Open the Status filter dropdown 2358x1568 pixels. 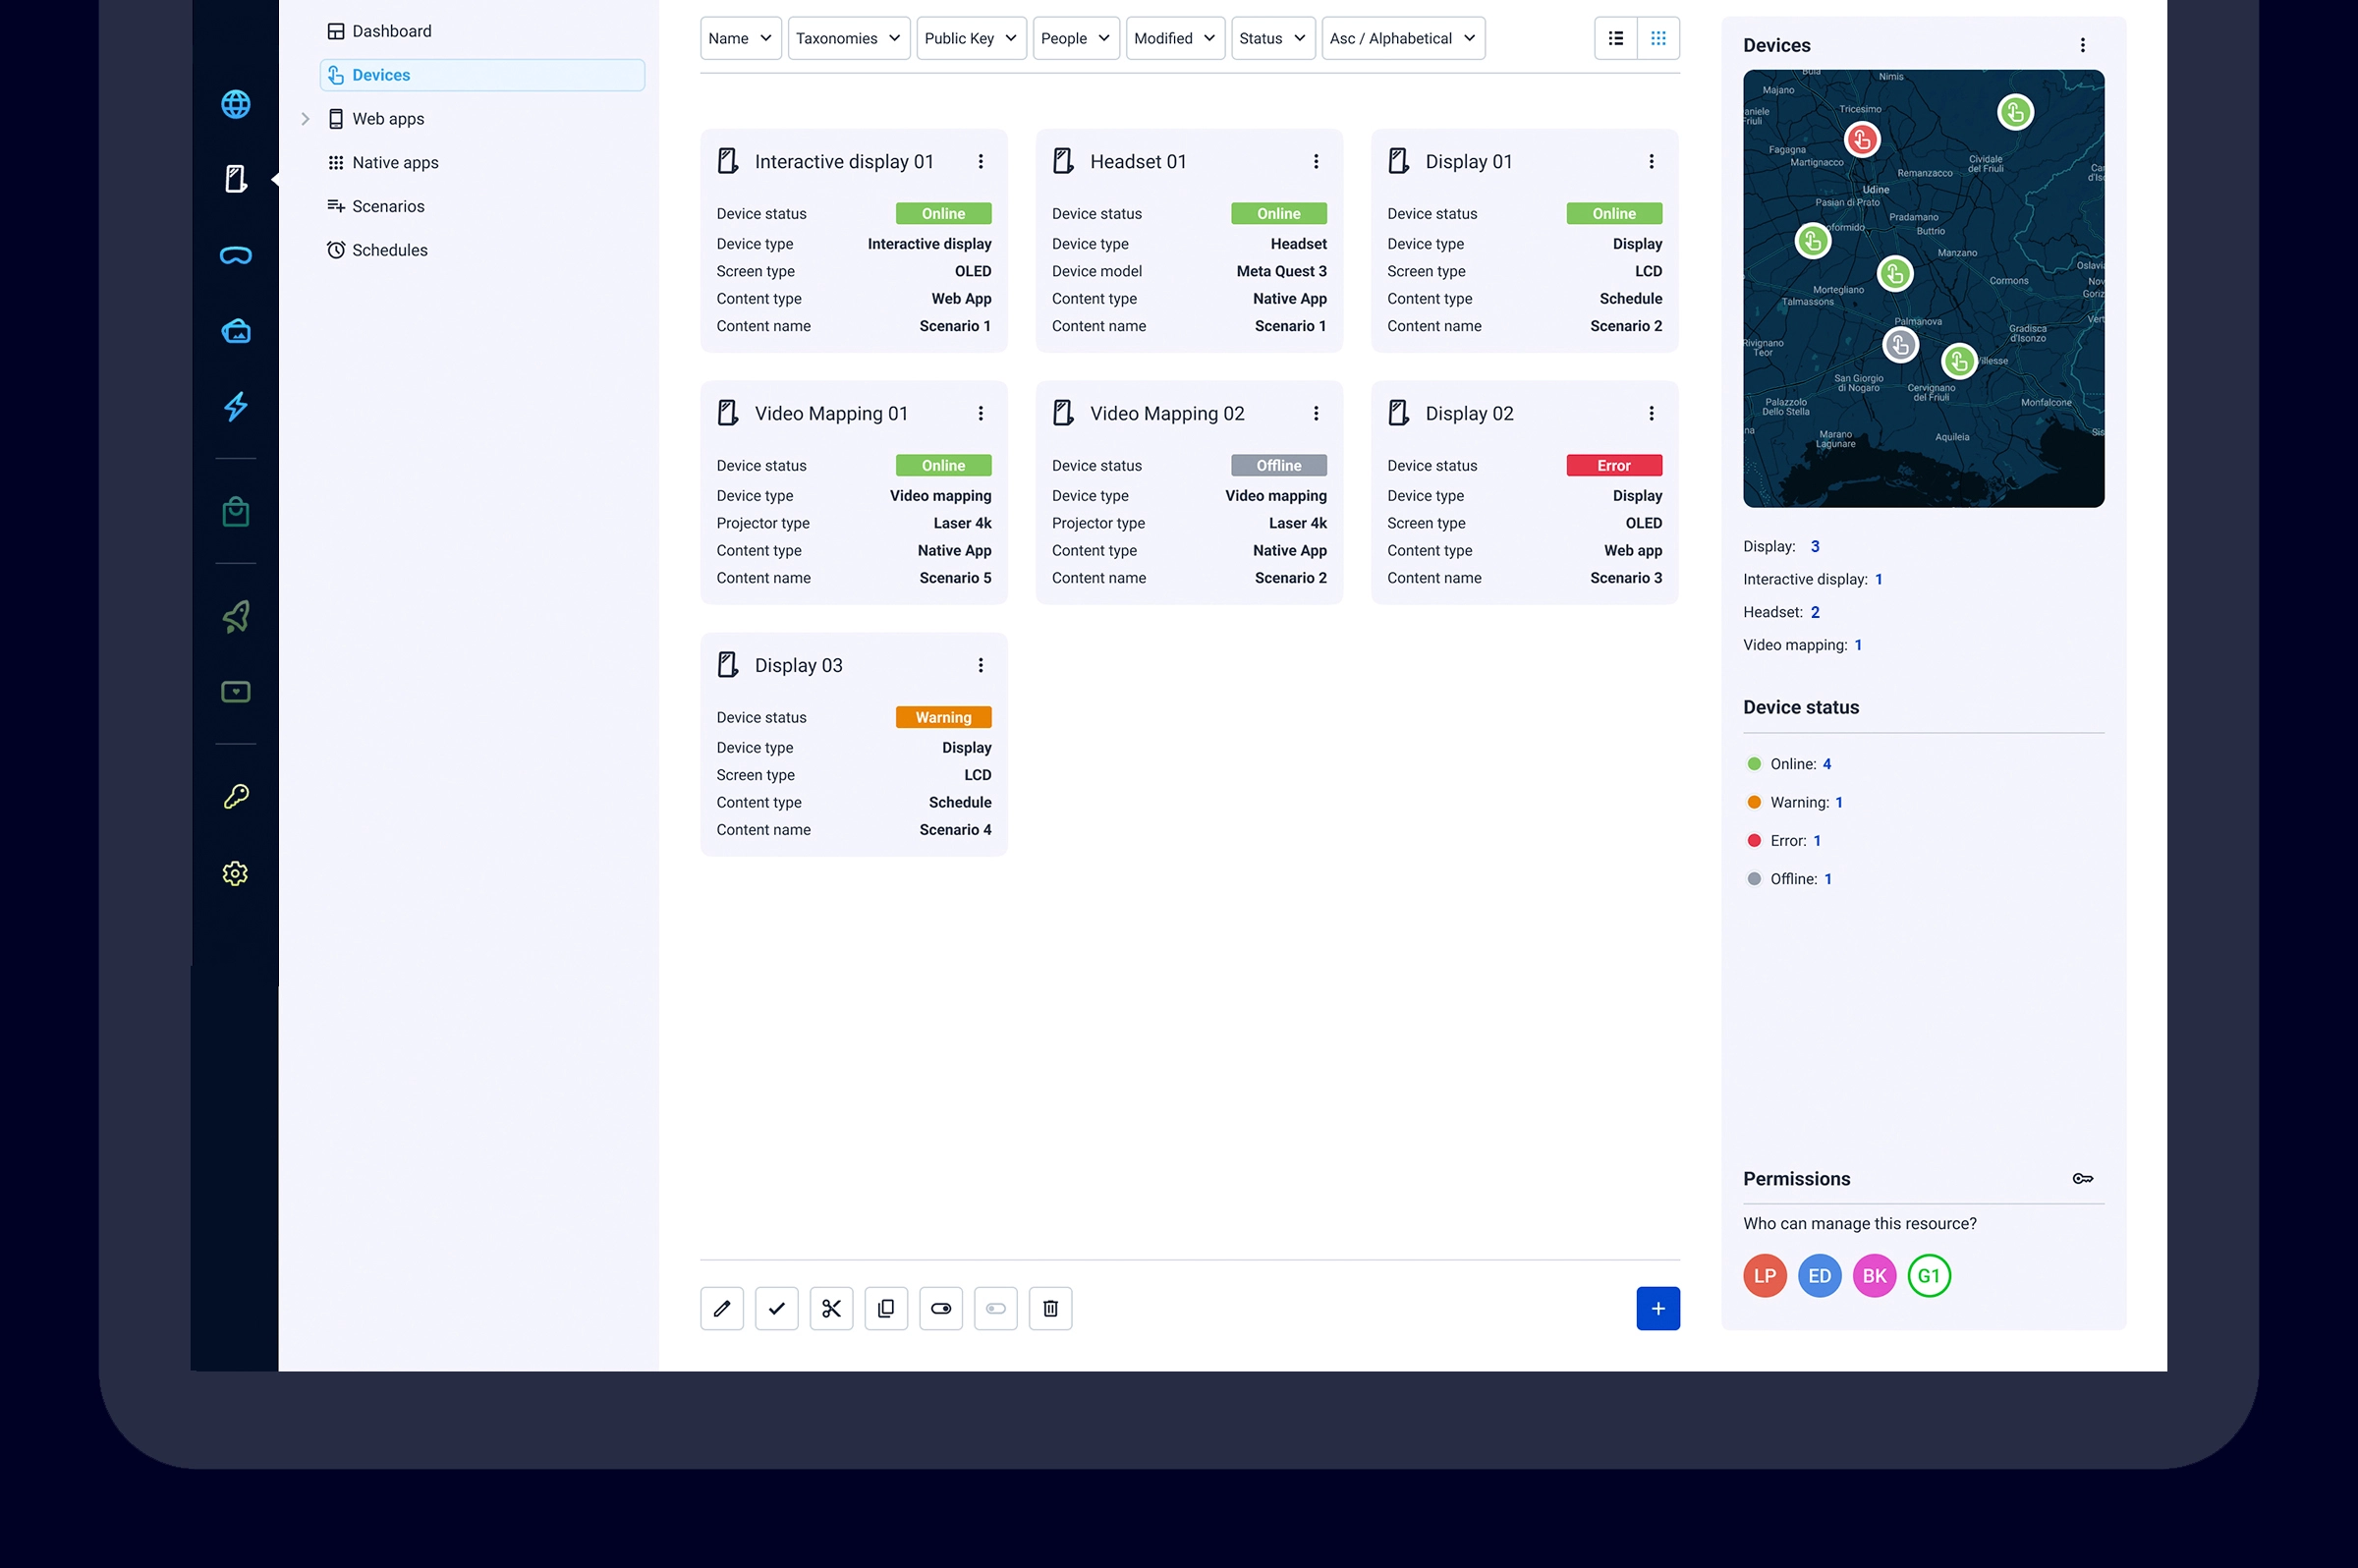pyautogui.click(x=1272, y=38)
